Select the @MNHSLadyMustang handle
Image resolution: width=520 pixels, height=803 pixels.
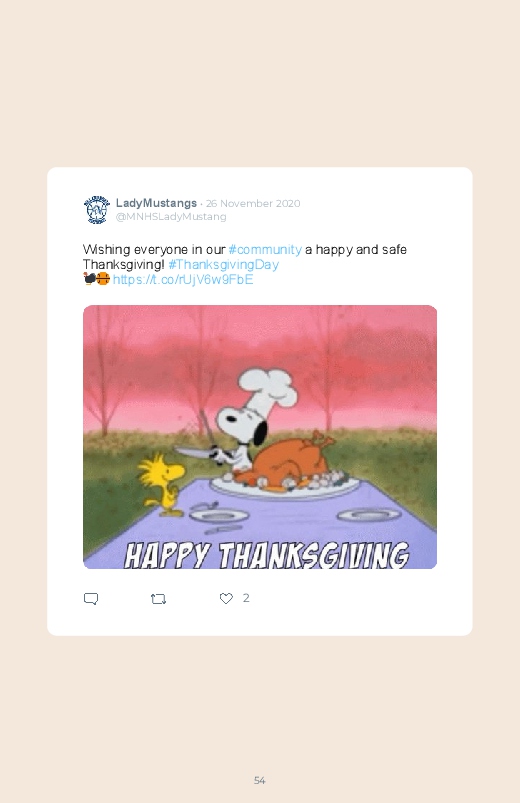click(x=171, y=217)
